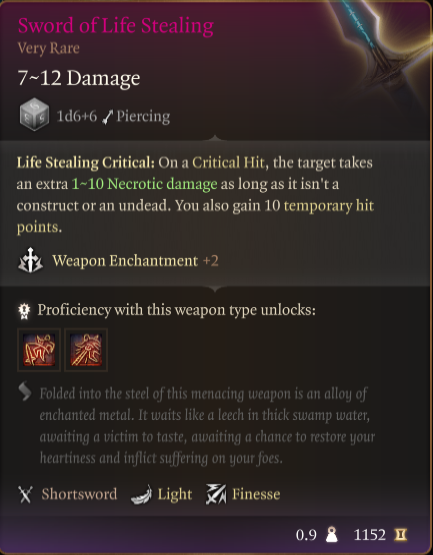This screenshot has height=555, width=433.
Task: Select the first red weapon action icon
Action: (39, 350)
